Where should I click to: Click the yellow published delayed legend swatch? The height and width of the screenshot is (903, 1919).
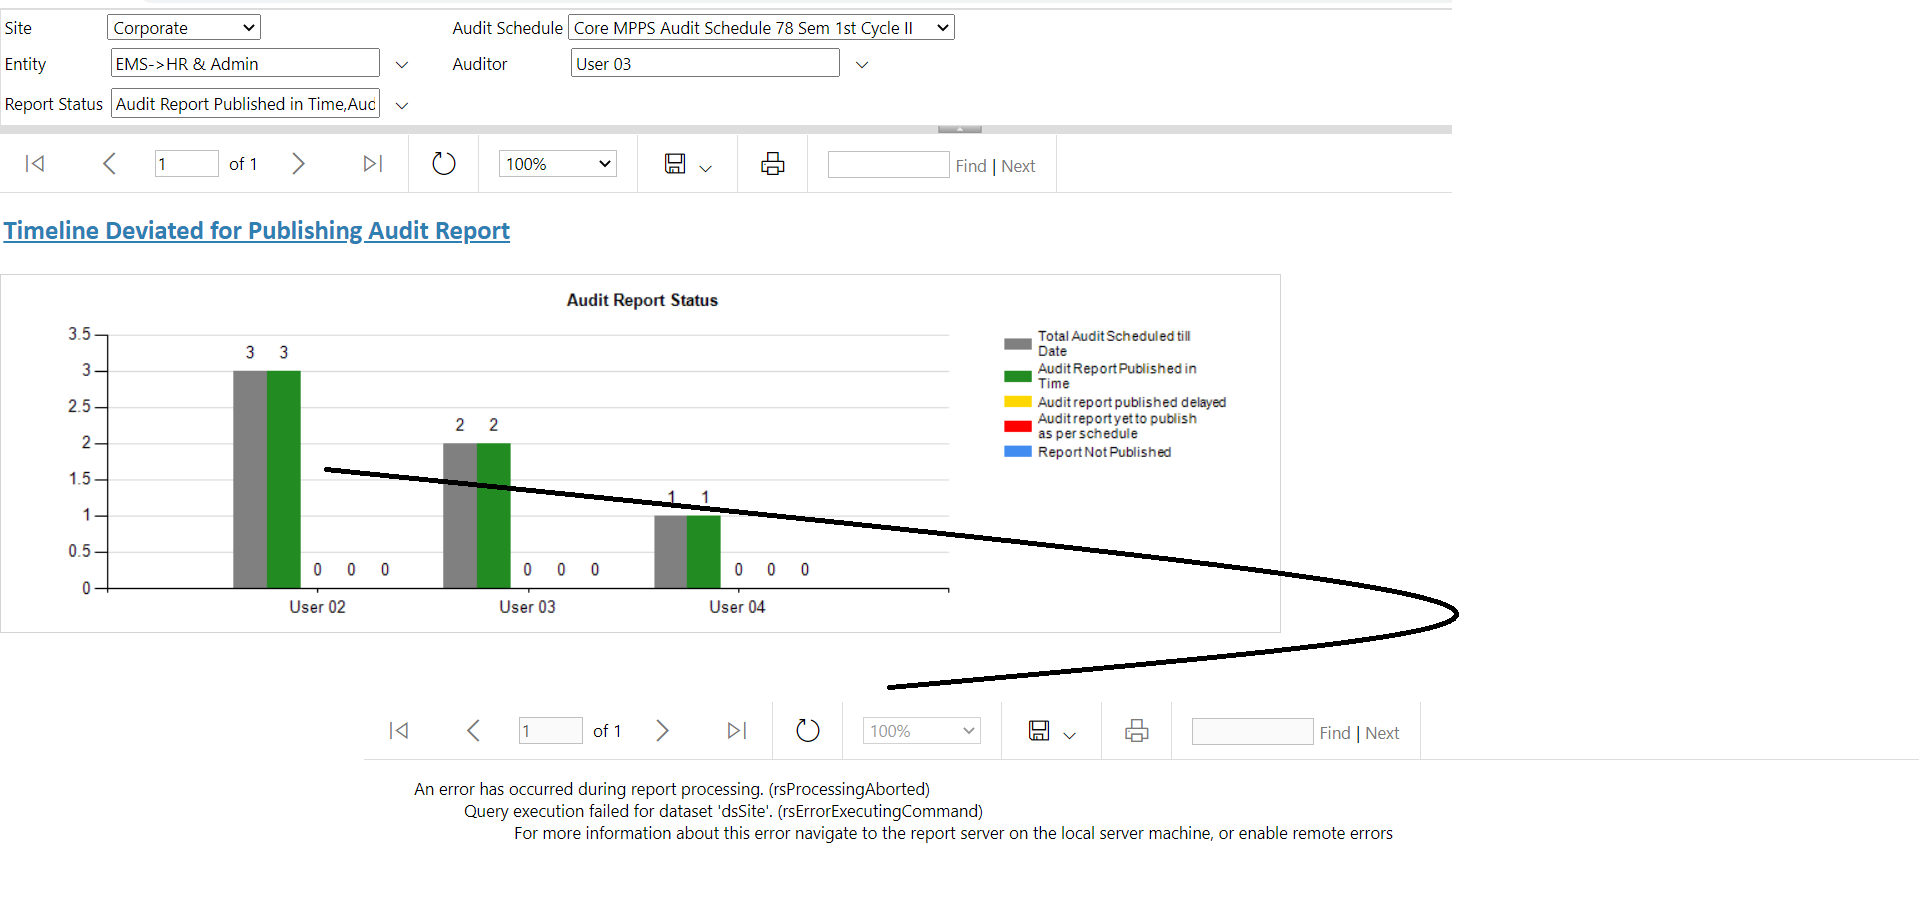click(1018, 402)
